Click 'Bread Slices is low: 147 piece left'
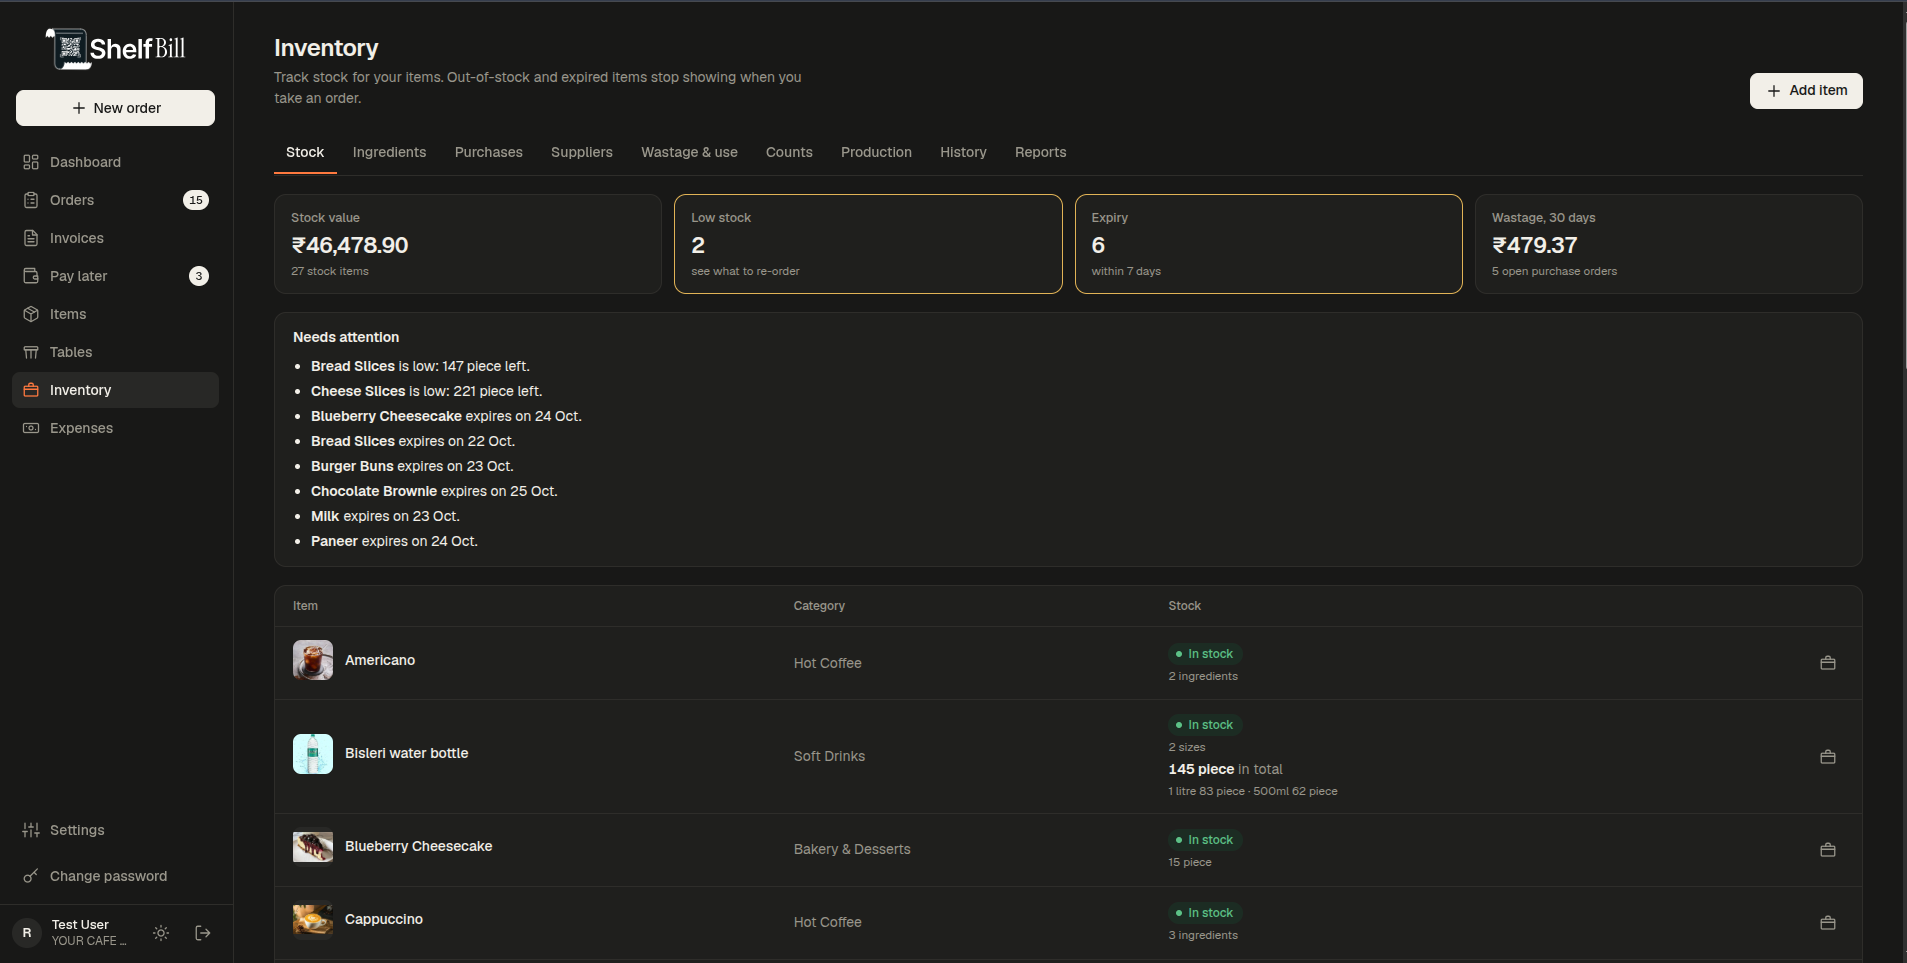This screenshot has width=1907, height=963. [x=420, y=366]
